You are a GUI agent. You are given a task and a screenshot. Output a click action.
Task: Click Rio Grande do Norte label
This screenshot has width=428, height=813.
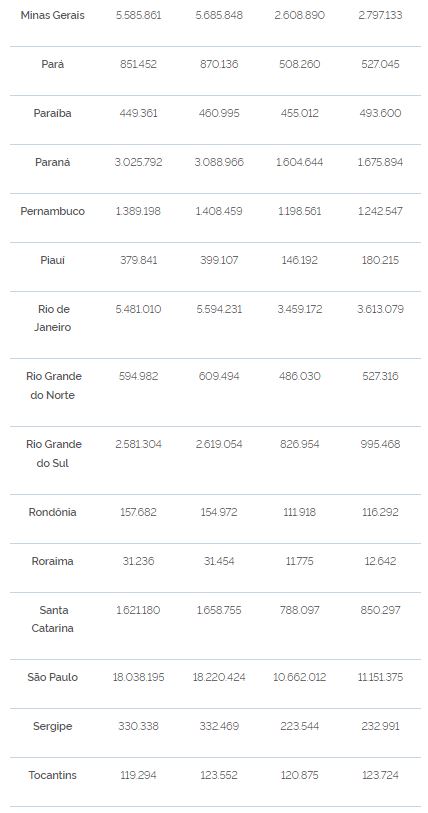pyautogui.click(x=54, y=385)
